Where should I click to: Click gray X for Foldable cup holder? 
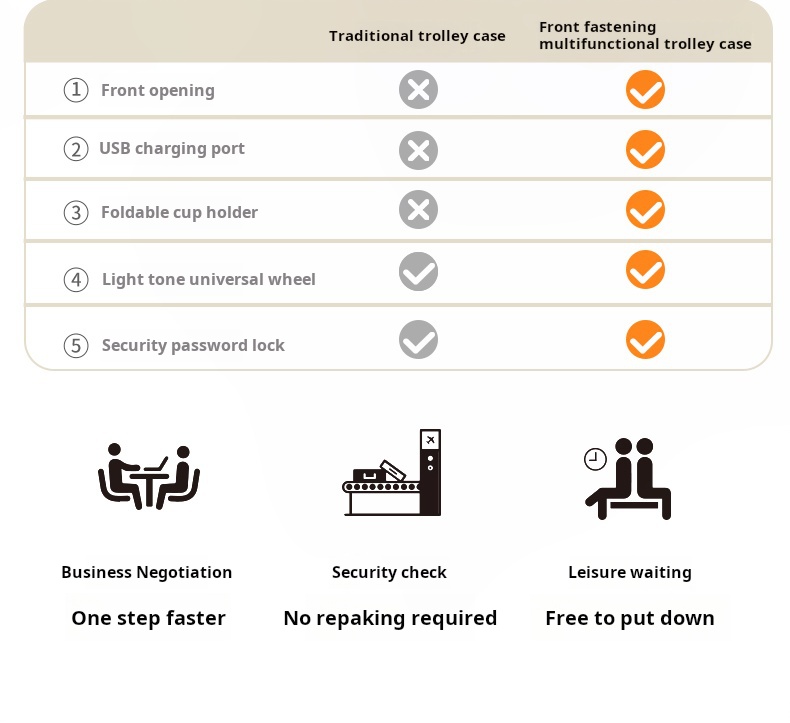pyautogui.click(x=418, y=210)
